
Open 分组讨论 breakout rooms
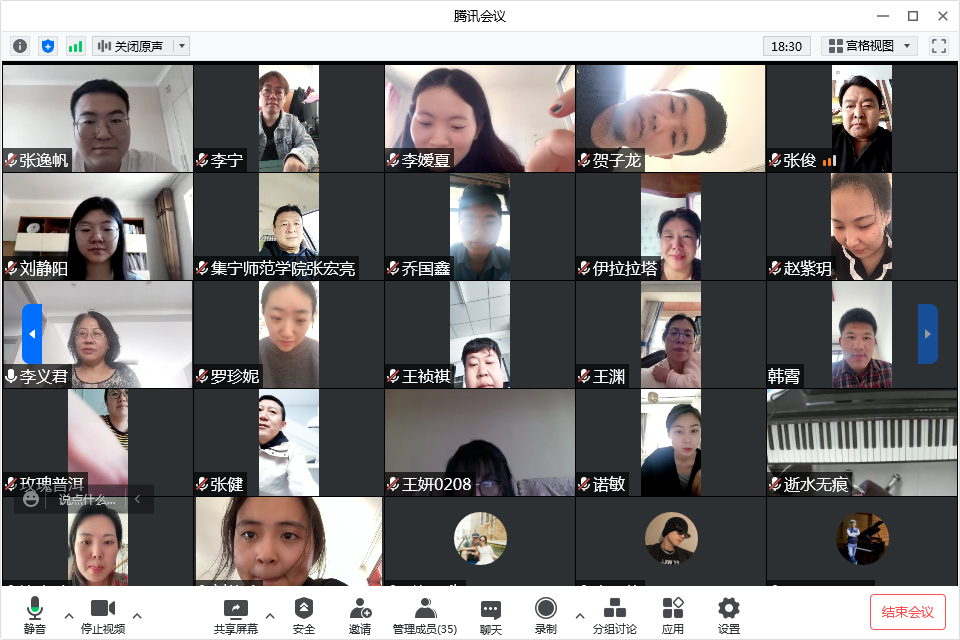tap(614, 615)
